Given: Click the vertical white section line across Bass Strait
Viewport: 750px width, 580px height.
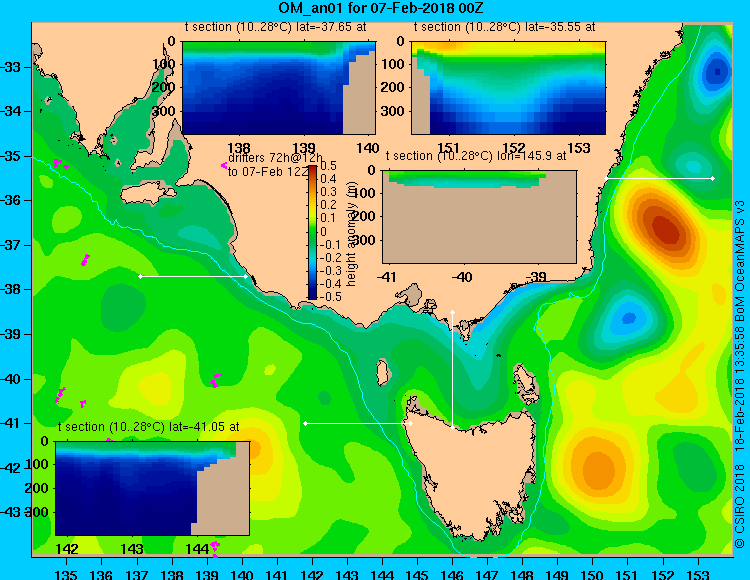Looking at the screenshot, I should click(452, 370).
